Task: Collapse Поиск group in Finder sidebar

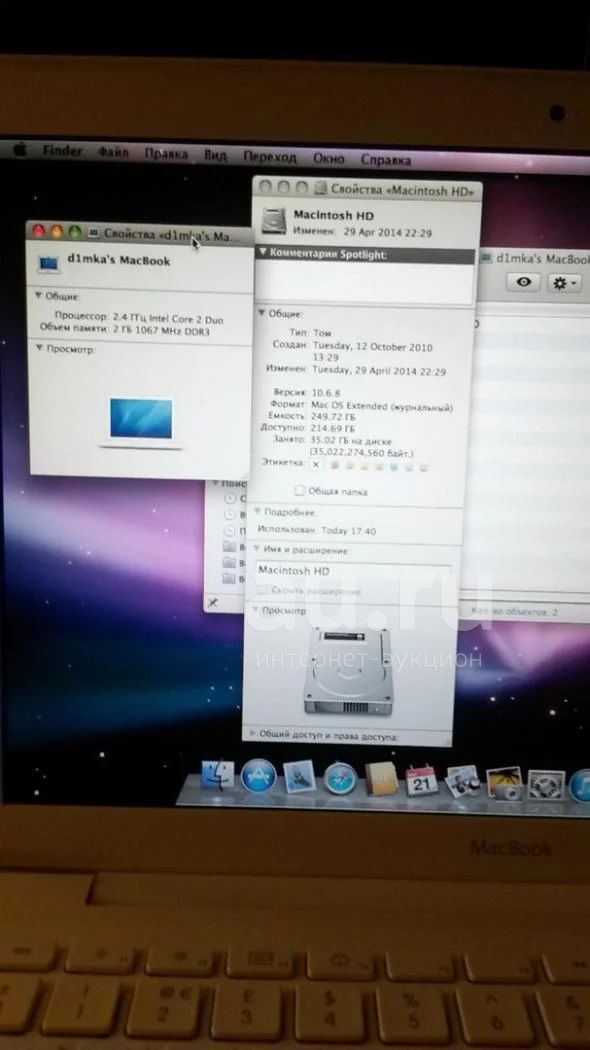Action: pos(216,483)
